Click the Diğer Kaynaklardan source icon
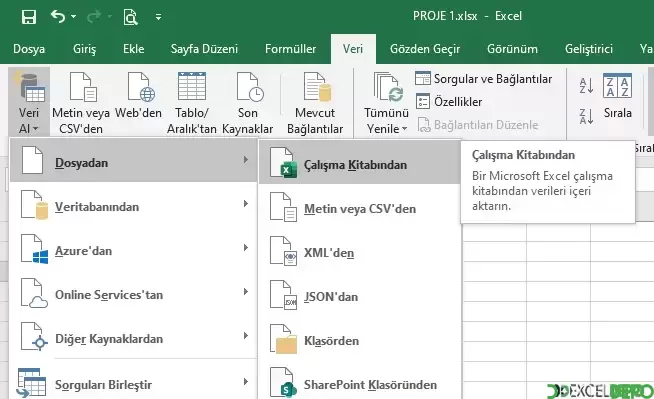This screenshot has height=399, width=654. 35,337
